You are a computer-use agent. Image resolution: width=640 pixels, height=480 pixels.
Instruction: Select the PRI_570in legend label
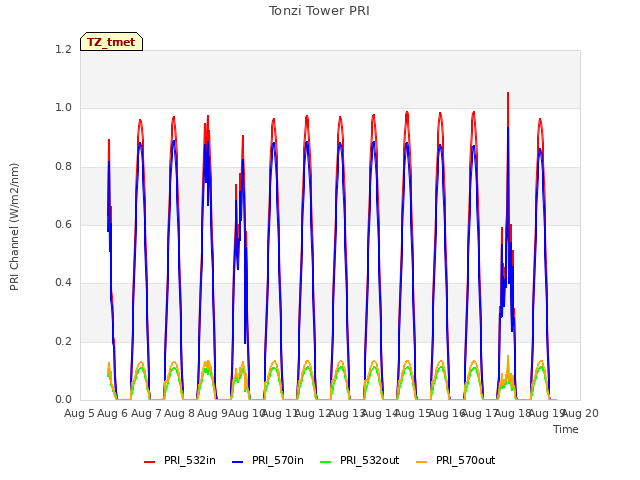pos(278,460)
